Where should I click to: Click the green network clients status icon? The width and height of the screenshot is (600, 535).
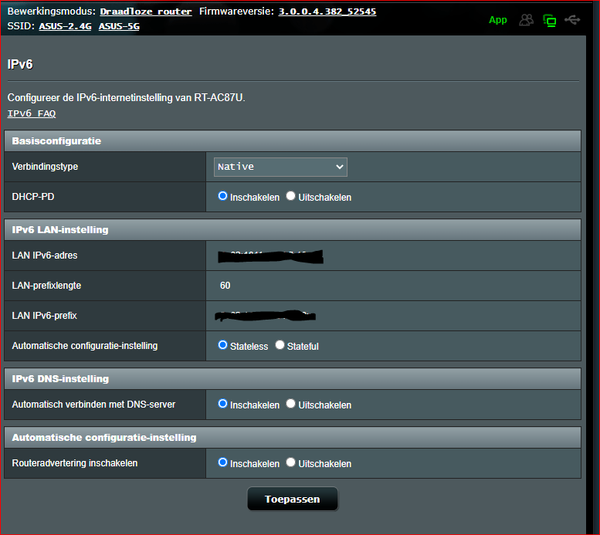(549, 20)
